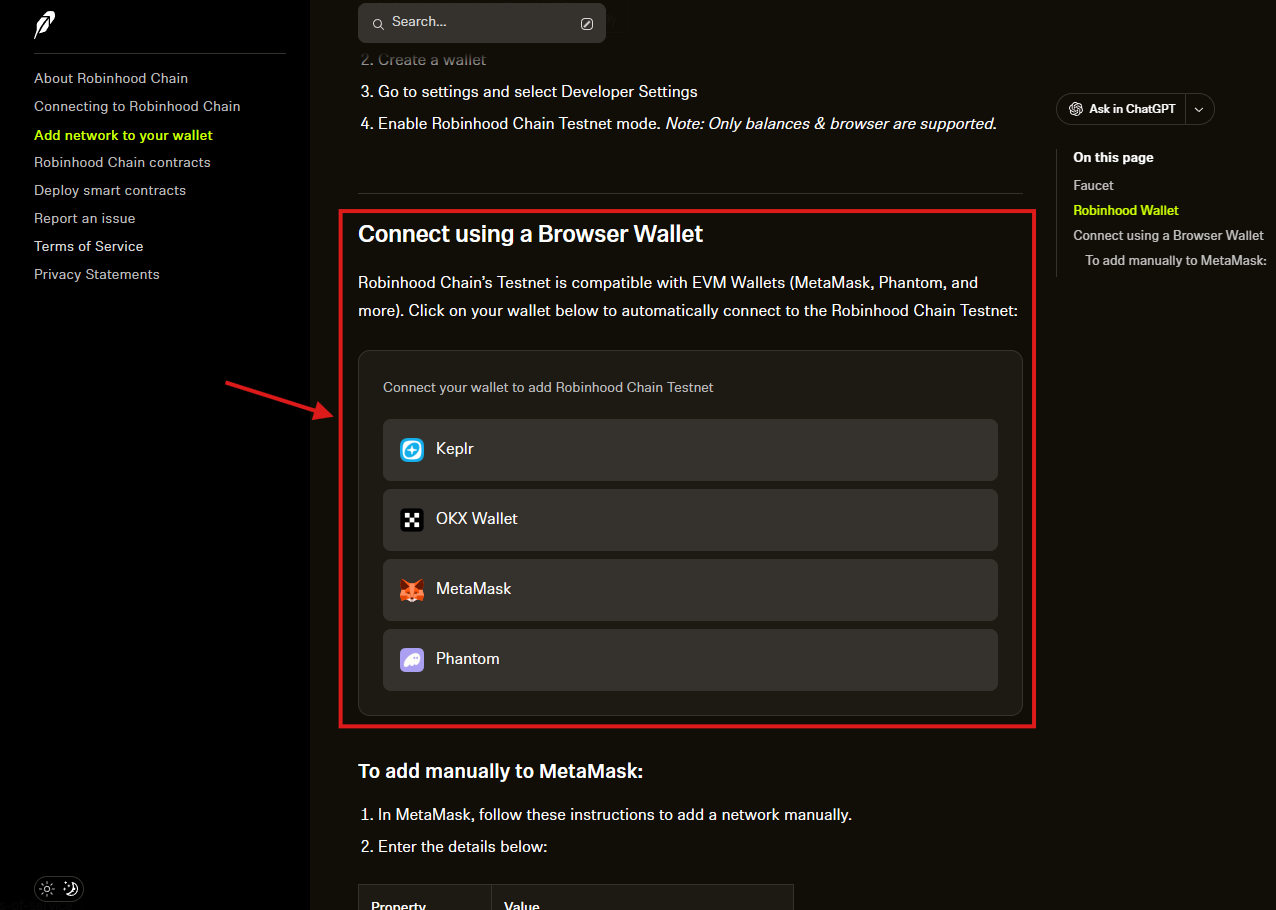Click the Phantom ghost icon

point(412,660)
